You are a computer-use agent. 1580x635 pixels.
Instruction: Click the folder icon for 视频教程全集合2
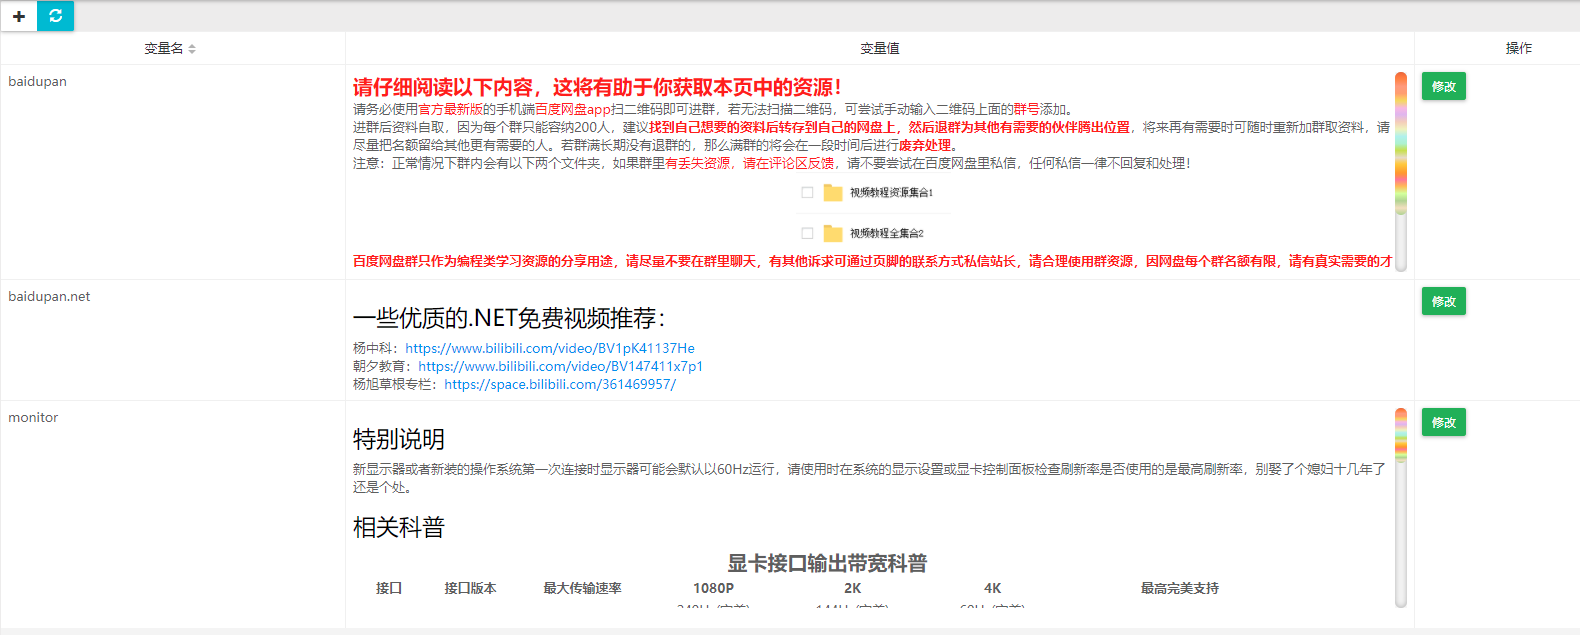pyautogui.click(x=833, y=234)
